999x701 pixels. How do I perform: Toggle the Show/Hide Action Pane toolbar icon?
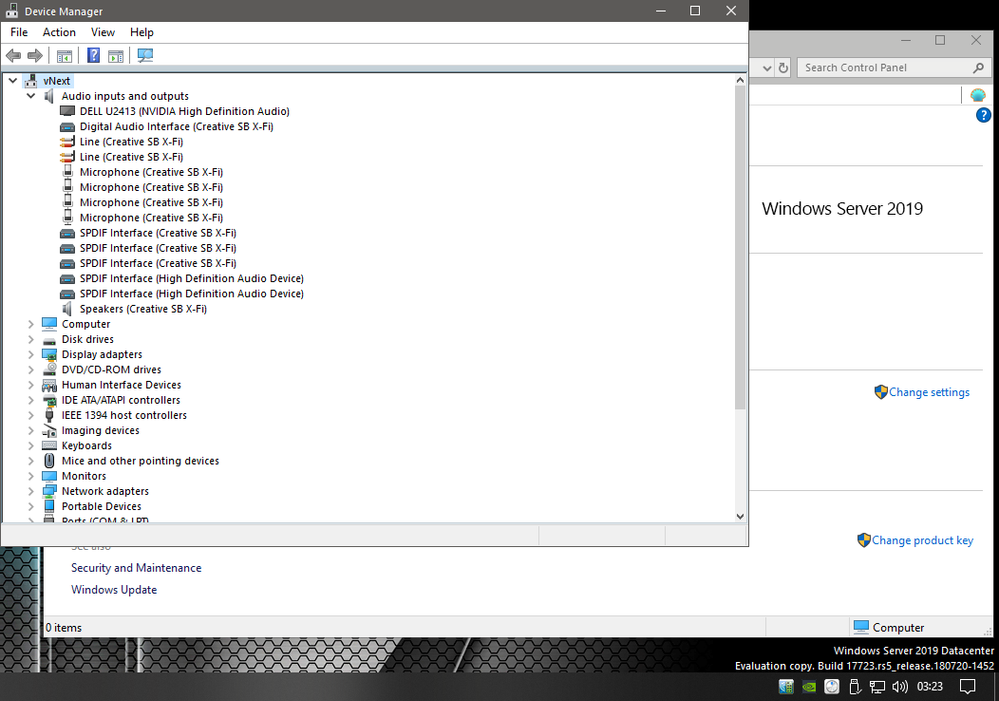pos(116,56)
